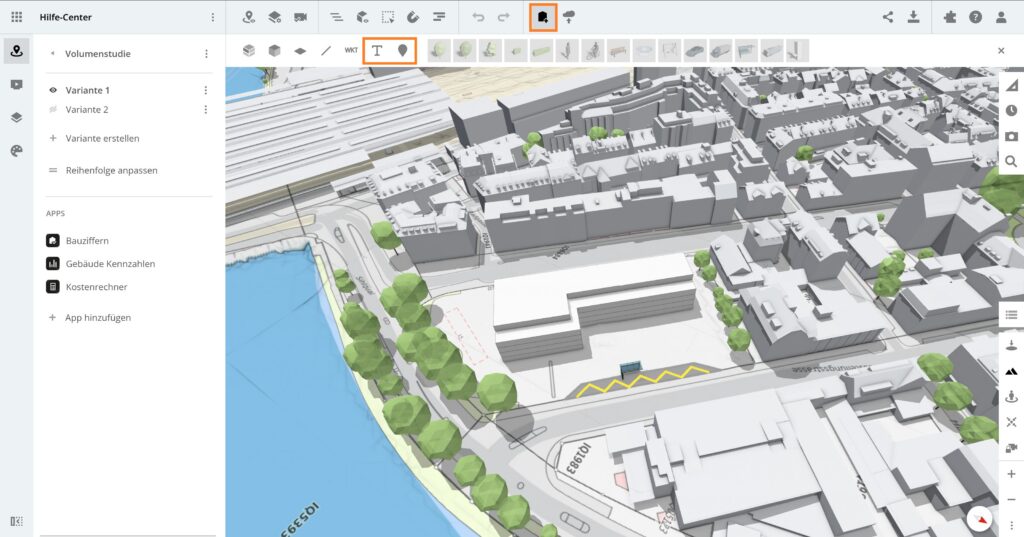1024x537 pixels.
Task: Open the Kostenrechner app
Action: tap(95, 287)
